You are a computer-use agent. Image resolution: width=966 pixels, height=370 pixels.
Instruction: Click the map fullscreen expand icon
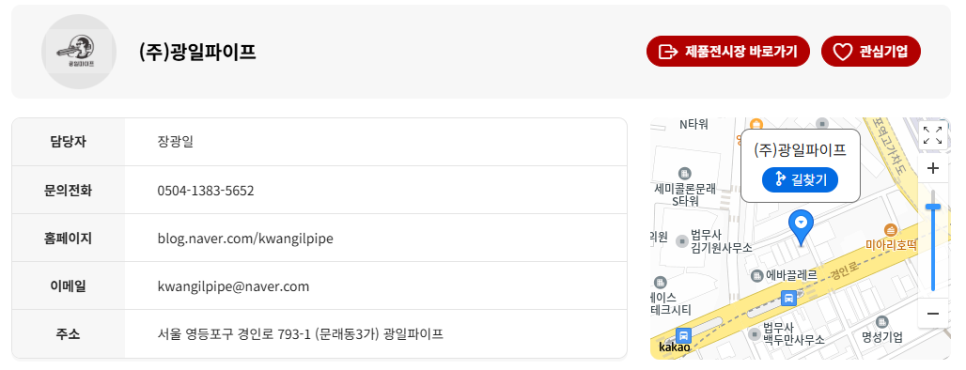point(933,135)
